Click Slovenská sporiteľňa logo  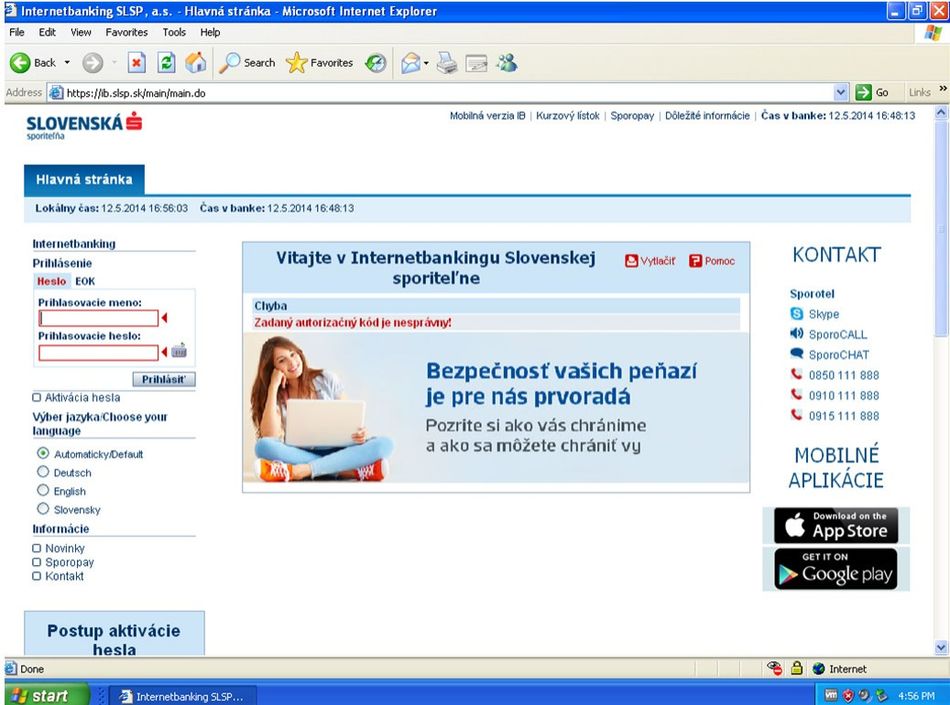(84, 125)
